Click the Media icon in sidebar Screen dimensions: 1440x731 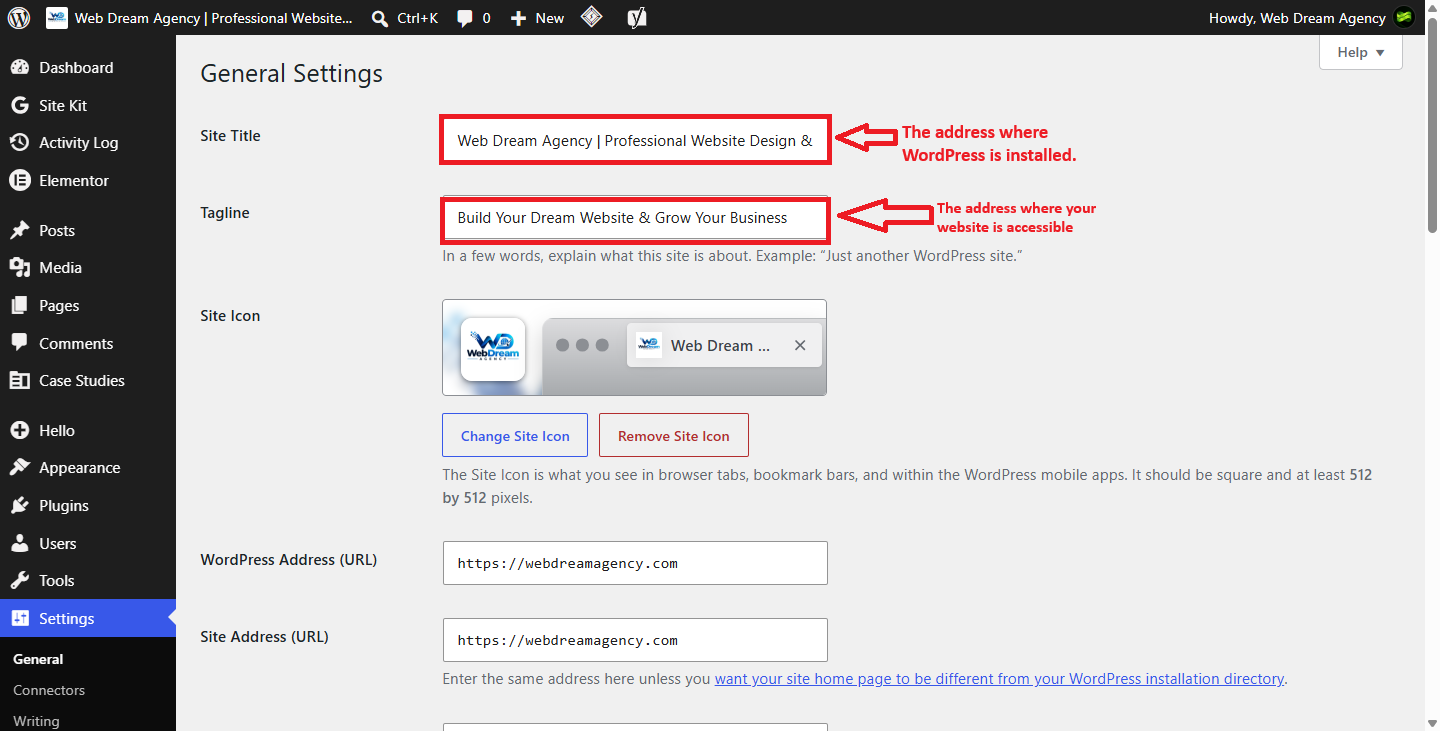point(20,268)
